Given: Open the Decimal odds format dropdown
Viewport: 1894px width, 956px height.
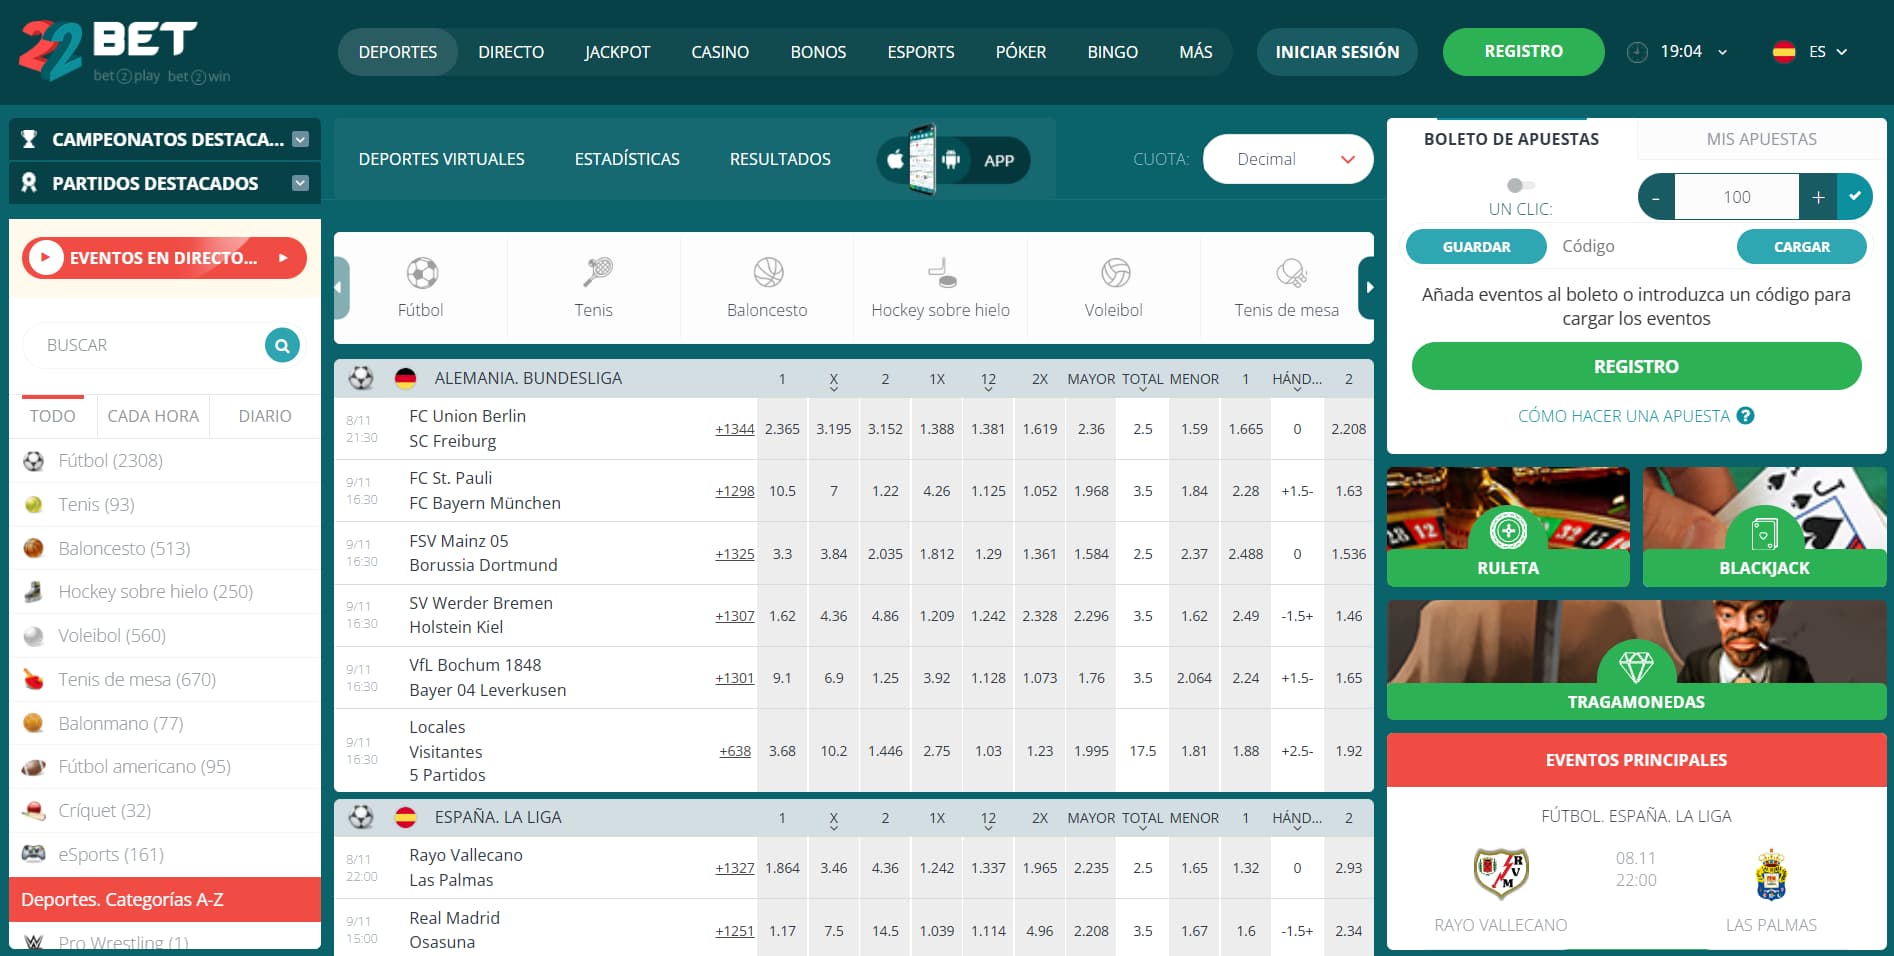Looking at the screenshot, I should [x=1288, y=158].
